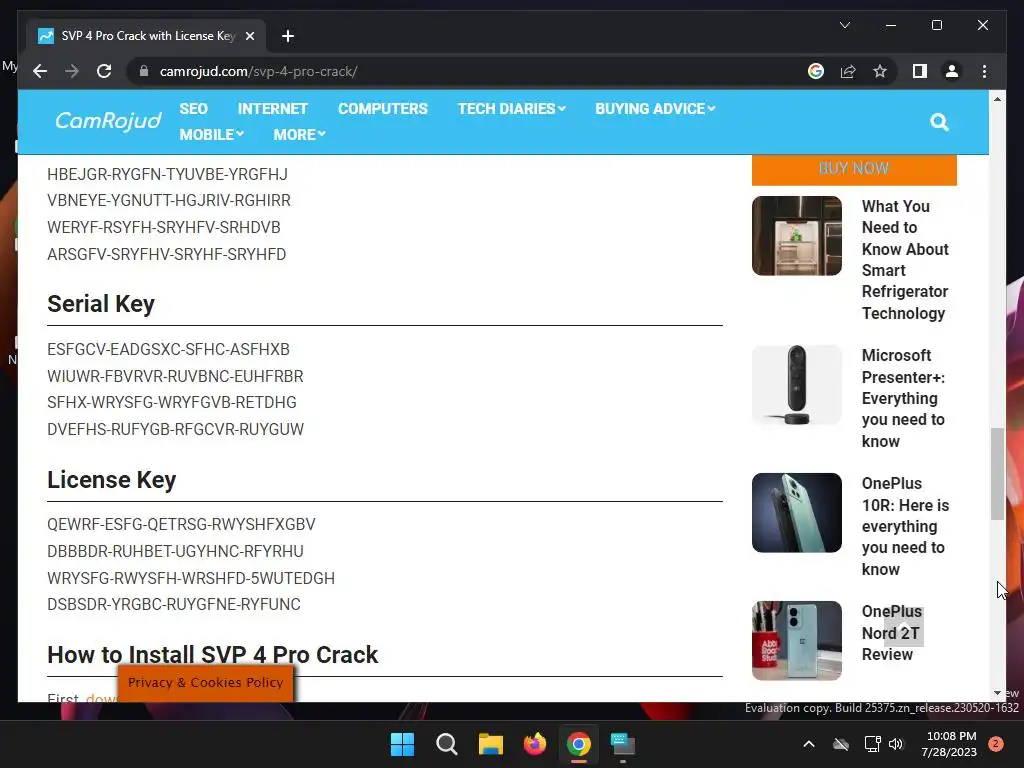Click the License Key heading
The height and width of the screenshot is (768, 1024).
tap(112, 480)
